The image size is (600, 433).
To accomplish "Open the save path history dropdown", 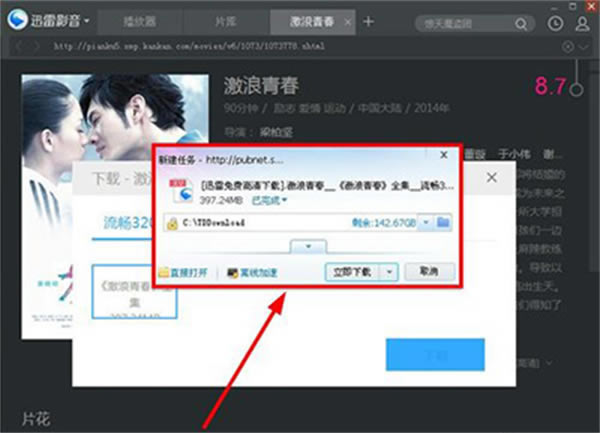I will tap(426, 222).
